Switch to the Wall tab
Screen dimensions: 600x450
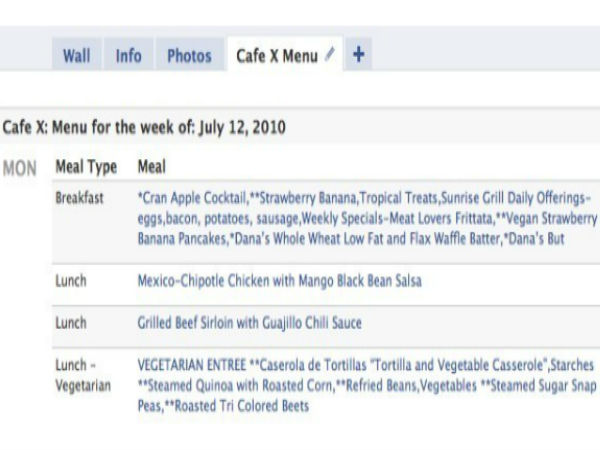[77, 56]
